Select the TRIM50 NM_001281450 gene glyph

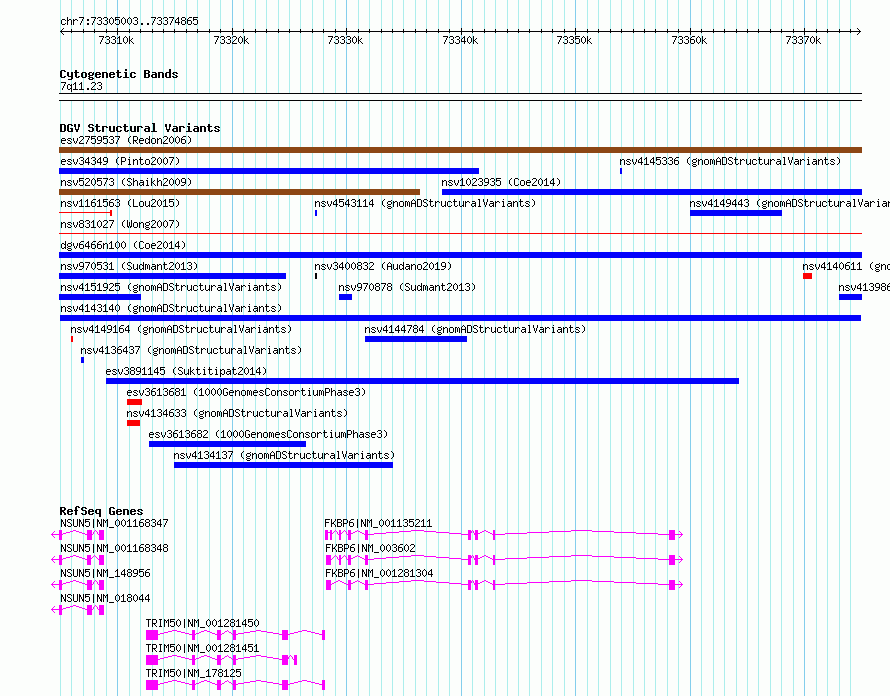236,635
